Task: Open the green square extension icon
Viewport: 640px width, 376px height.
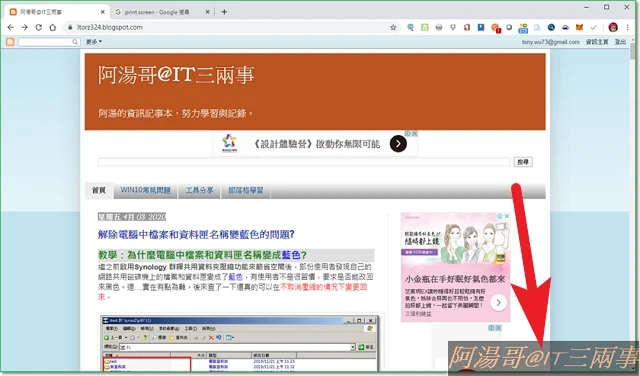Action: click(x=424, y=27)
